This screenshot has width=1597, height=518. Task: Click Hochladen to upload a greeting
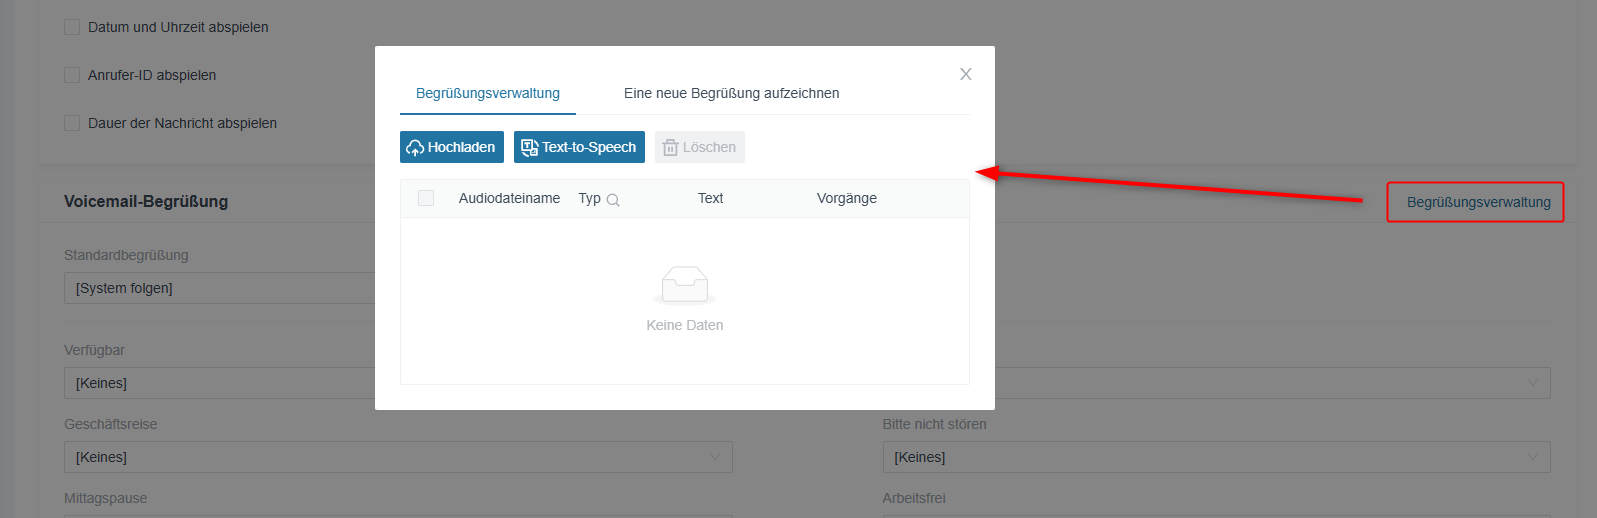[x=452, y=147]
